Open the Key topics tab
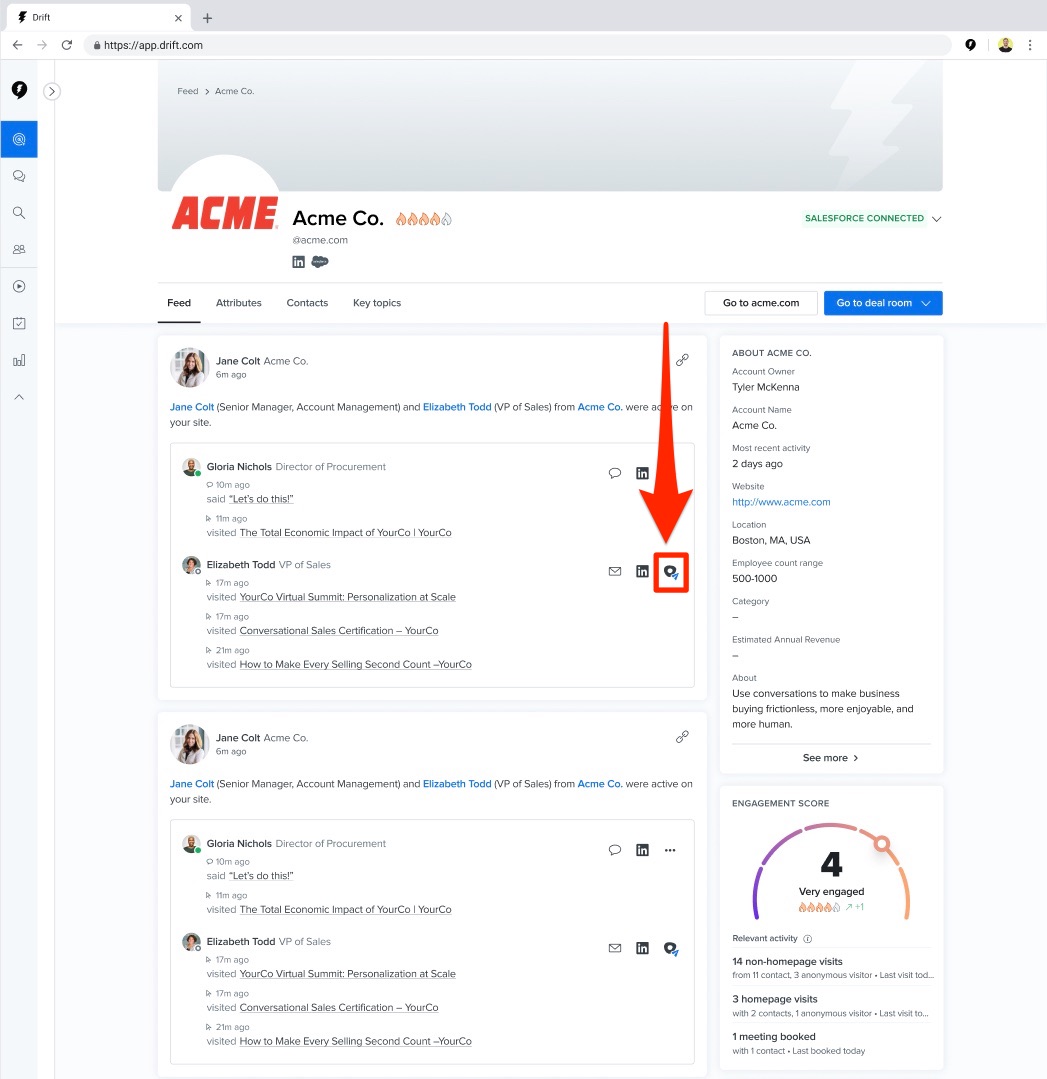 377,303
